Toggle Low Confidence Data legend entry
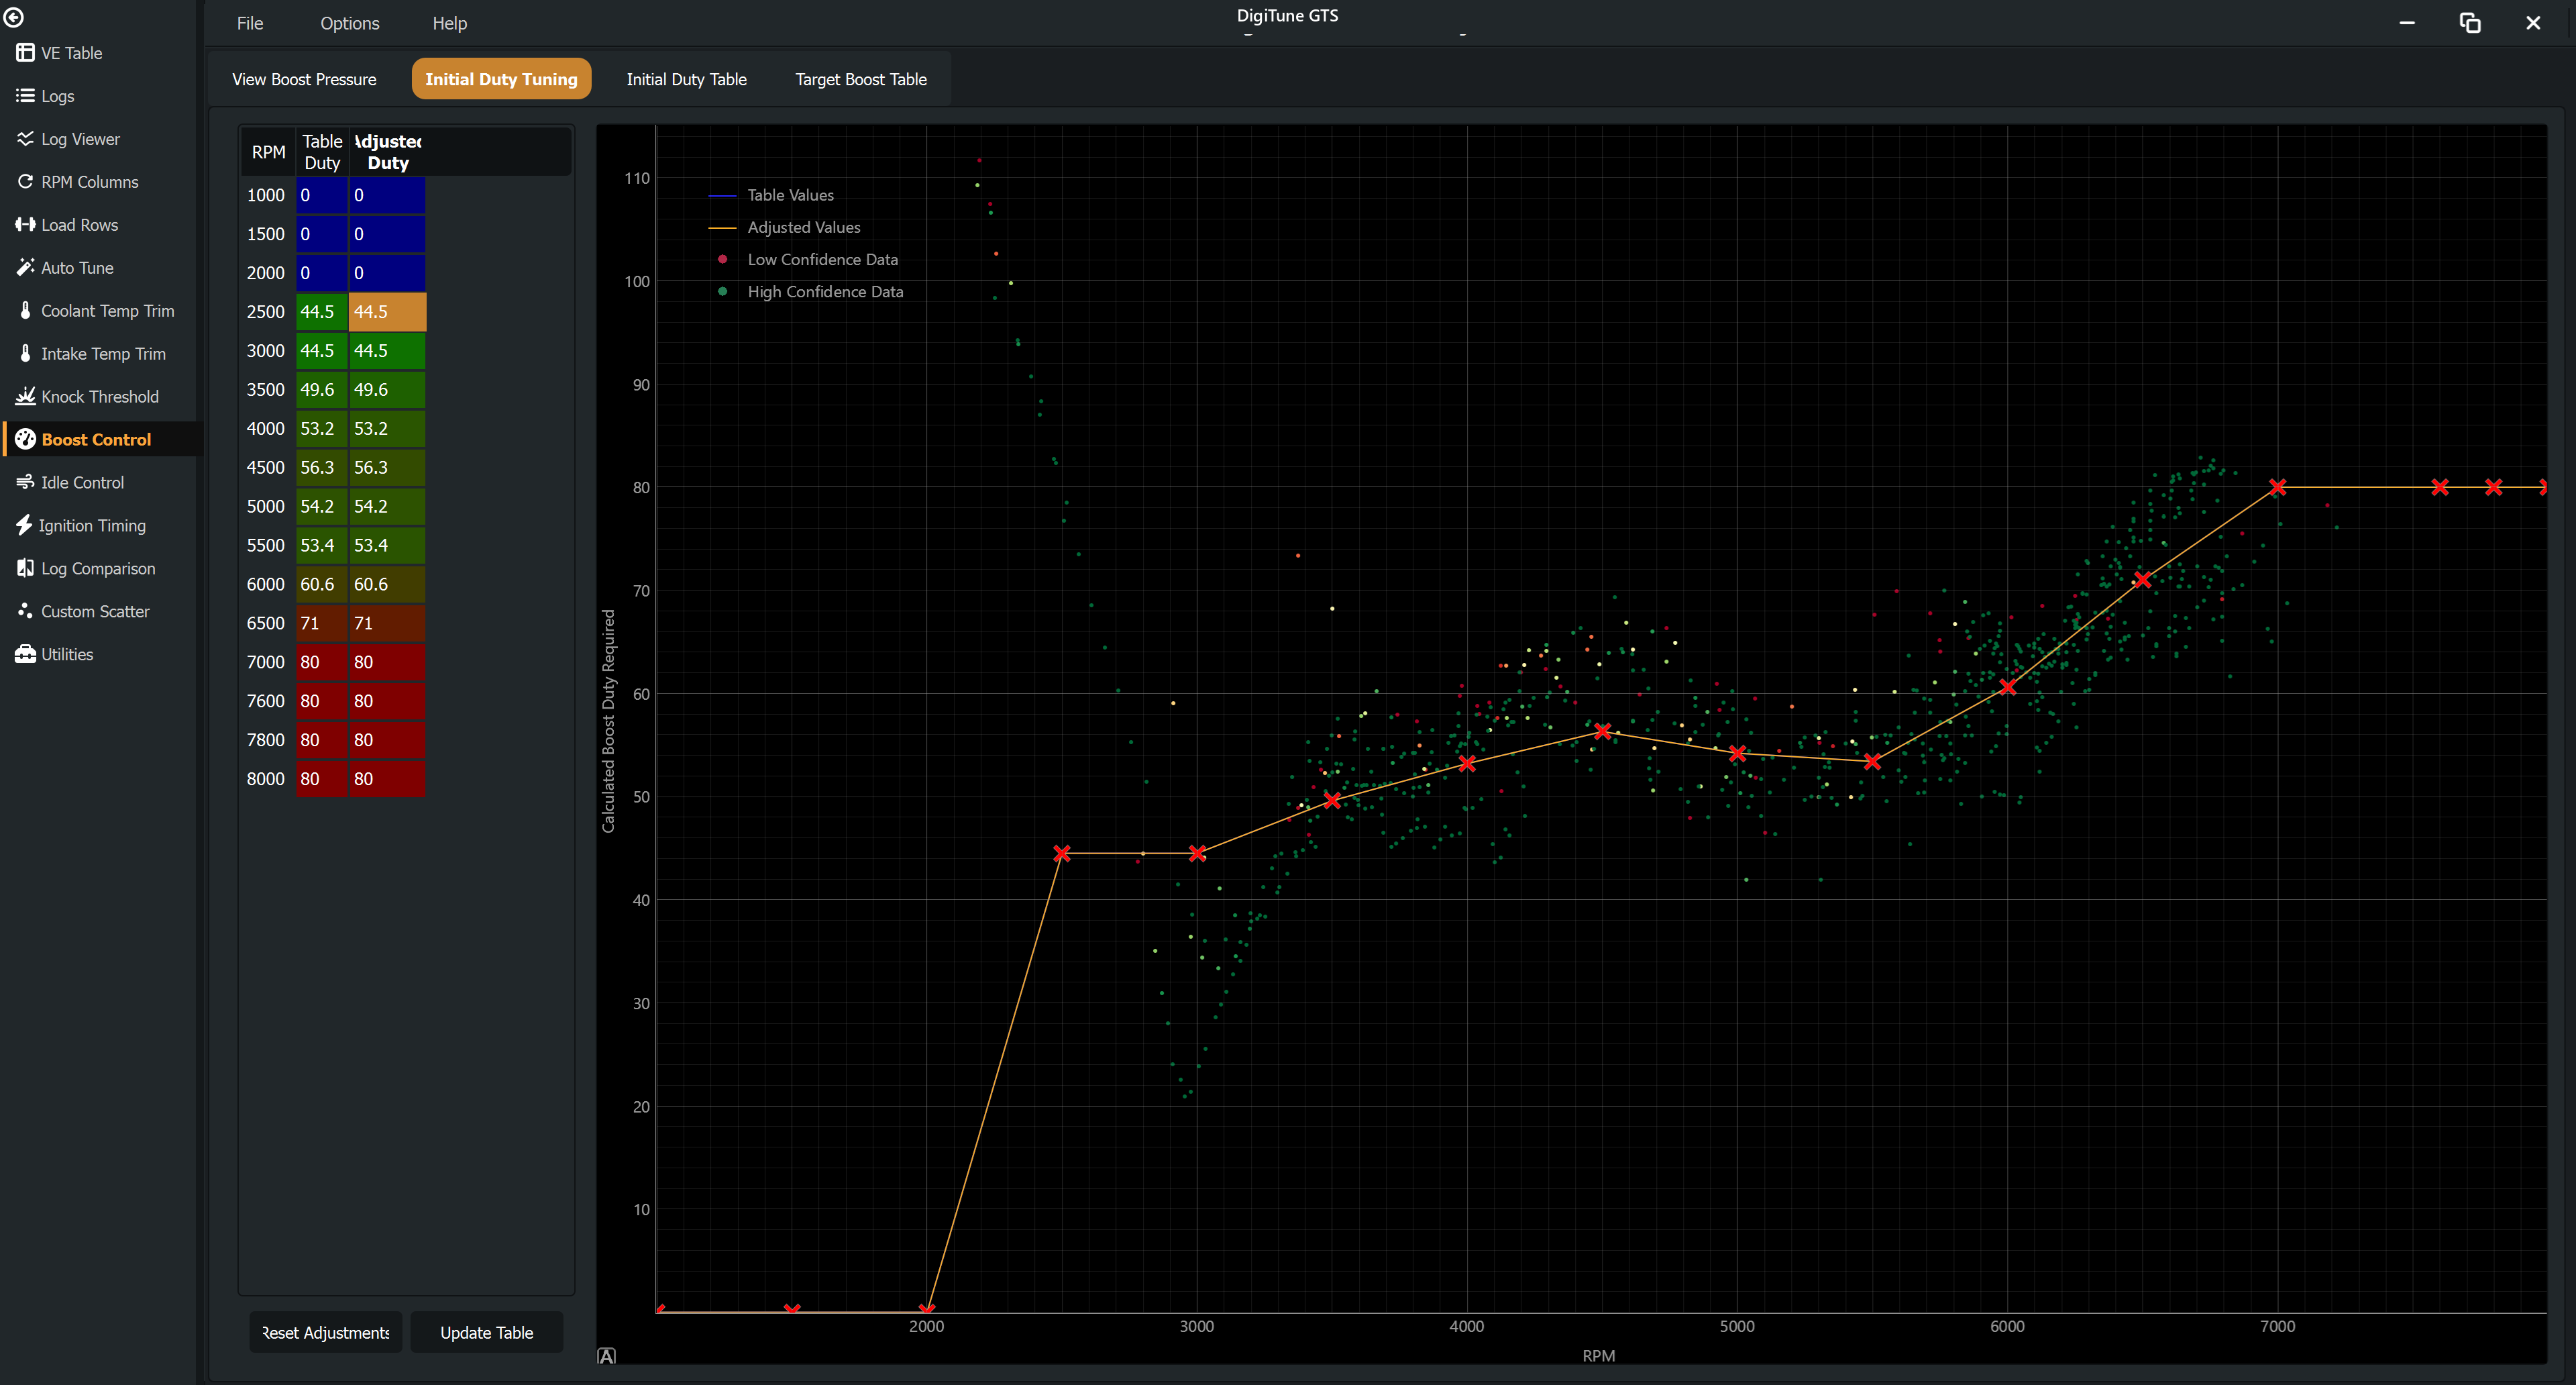The height and width of the screenshot is (1385, 2576). pyautogui.click(x=808, y=259)
